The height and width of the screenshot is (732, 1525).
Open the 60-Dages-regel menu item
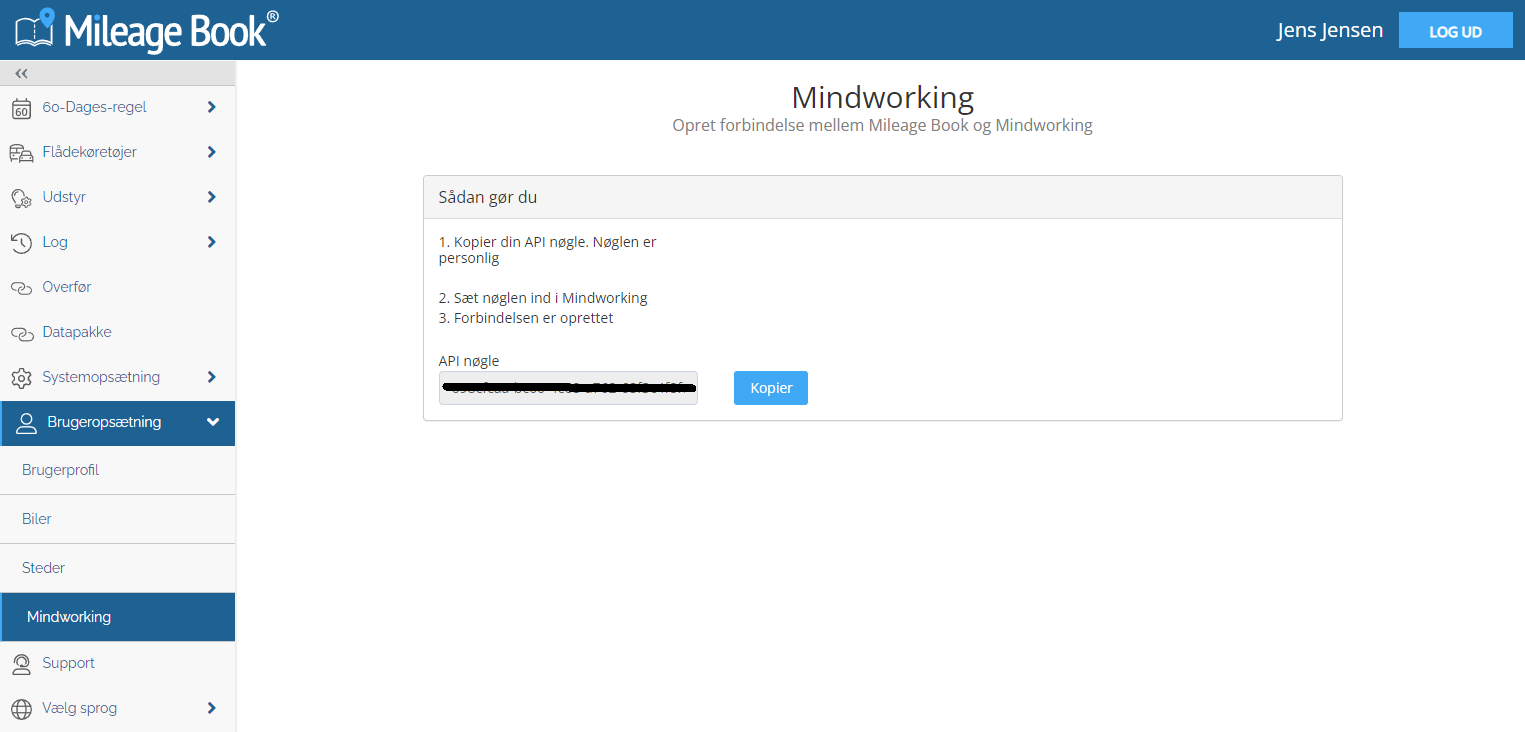tap(118, 107)
